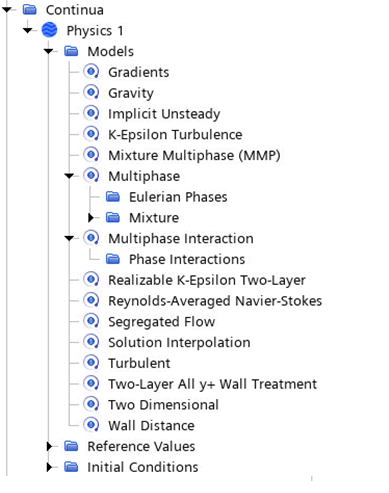
Task: Click the Gravity model icon
Action: point(91,92)
